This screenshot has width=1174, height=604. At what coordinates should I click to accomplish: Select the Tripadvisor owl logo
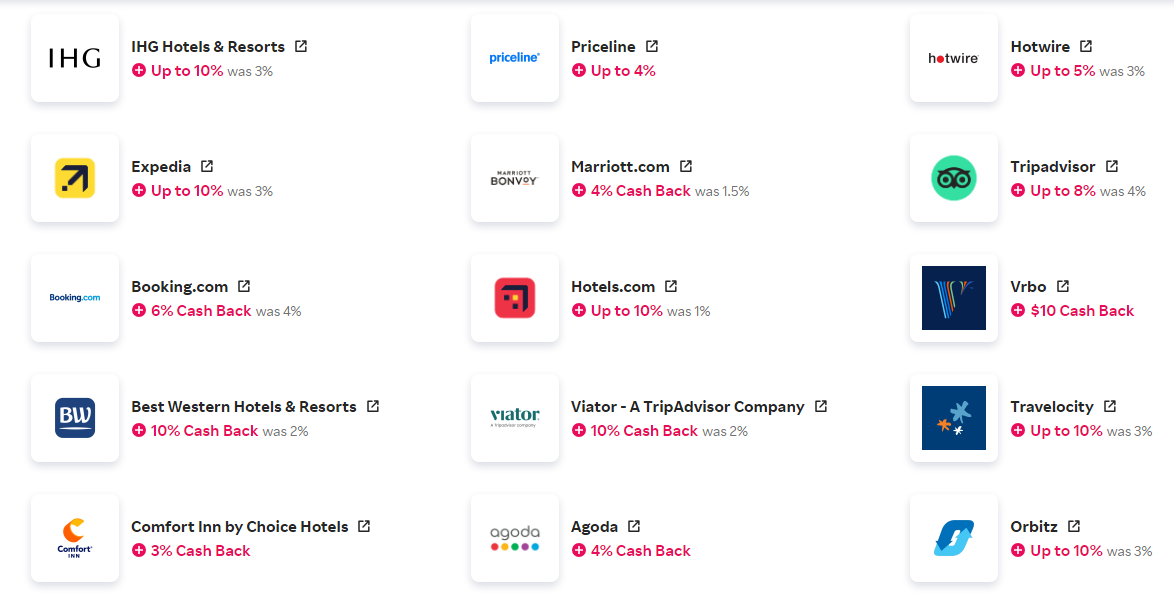pyautogui.click(x=954, y=178)
